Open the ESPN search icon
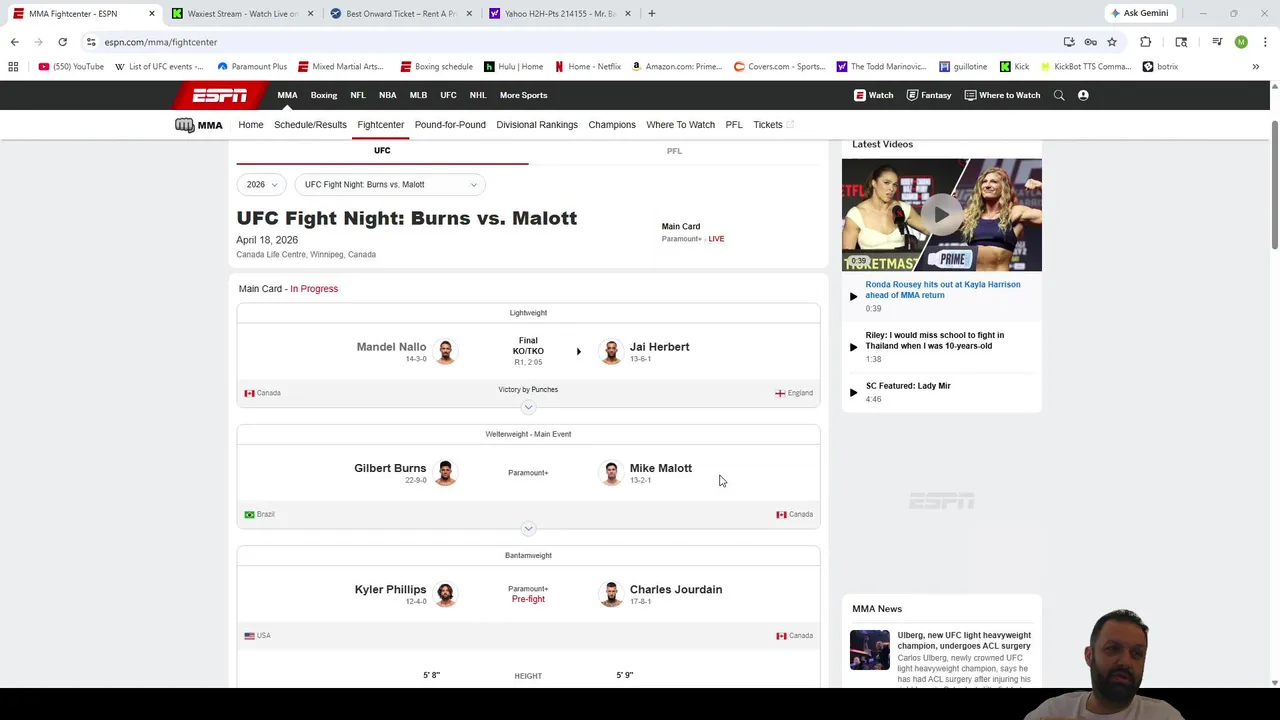This screenshot has width=1280, height=720. pyautogui.click(x=1059, y=95)
